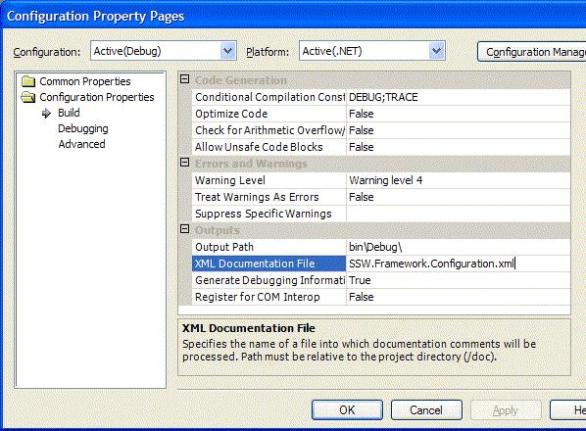Click the empty Suppress Specific Warnings value

pyautogui.click(x=458, y=214)
